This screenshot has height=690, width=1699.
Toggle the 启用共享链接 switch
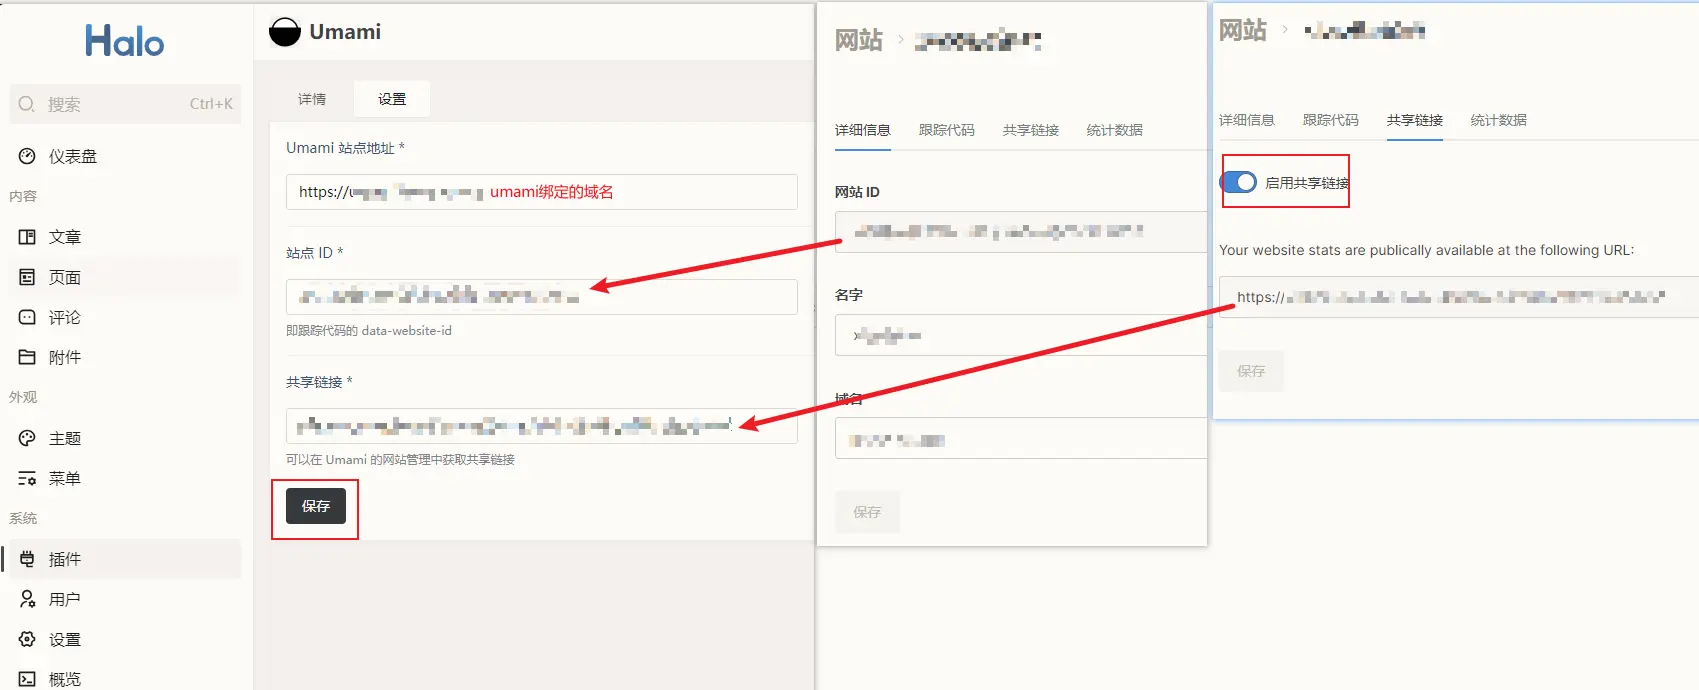point(1239,182)
